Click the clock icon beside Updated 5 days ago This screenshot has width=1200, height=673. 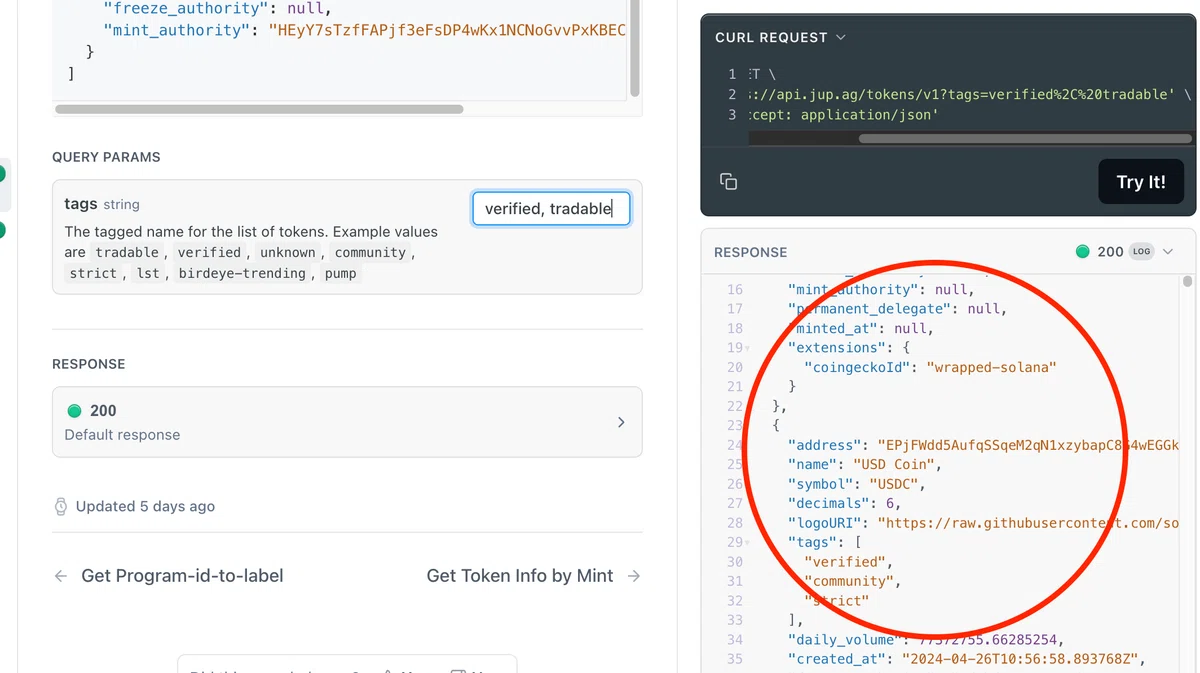point(61,506)
